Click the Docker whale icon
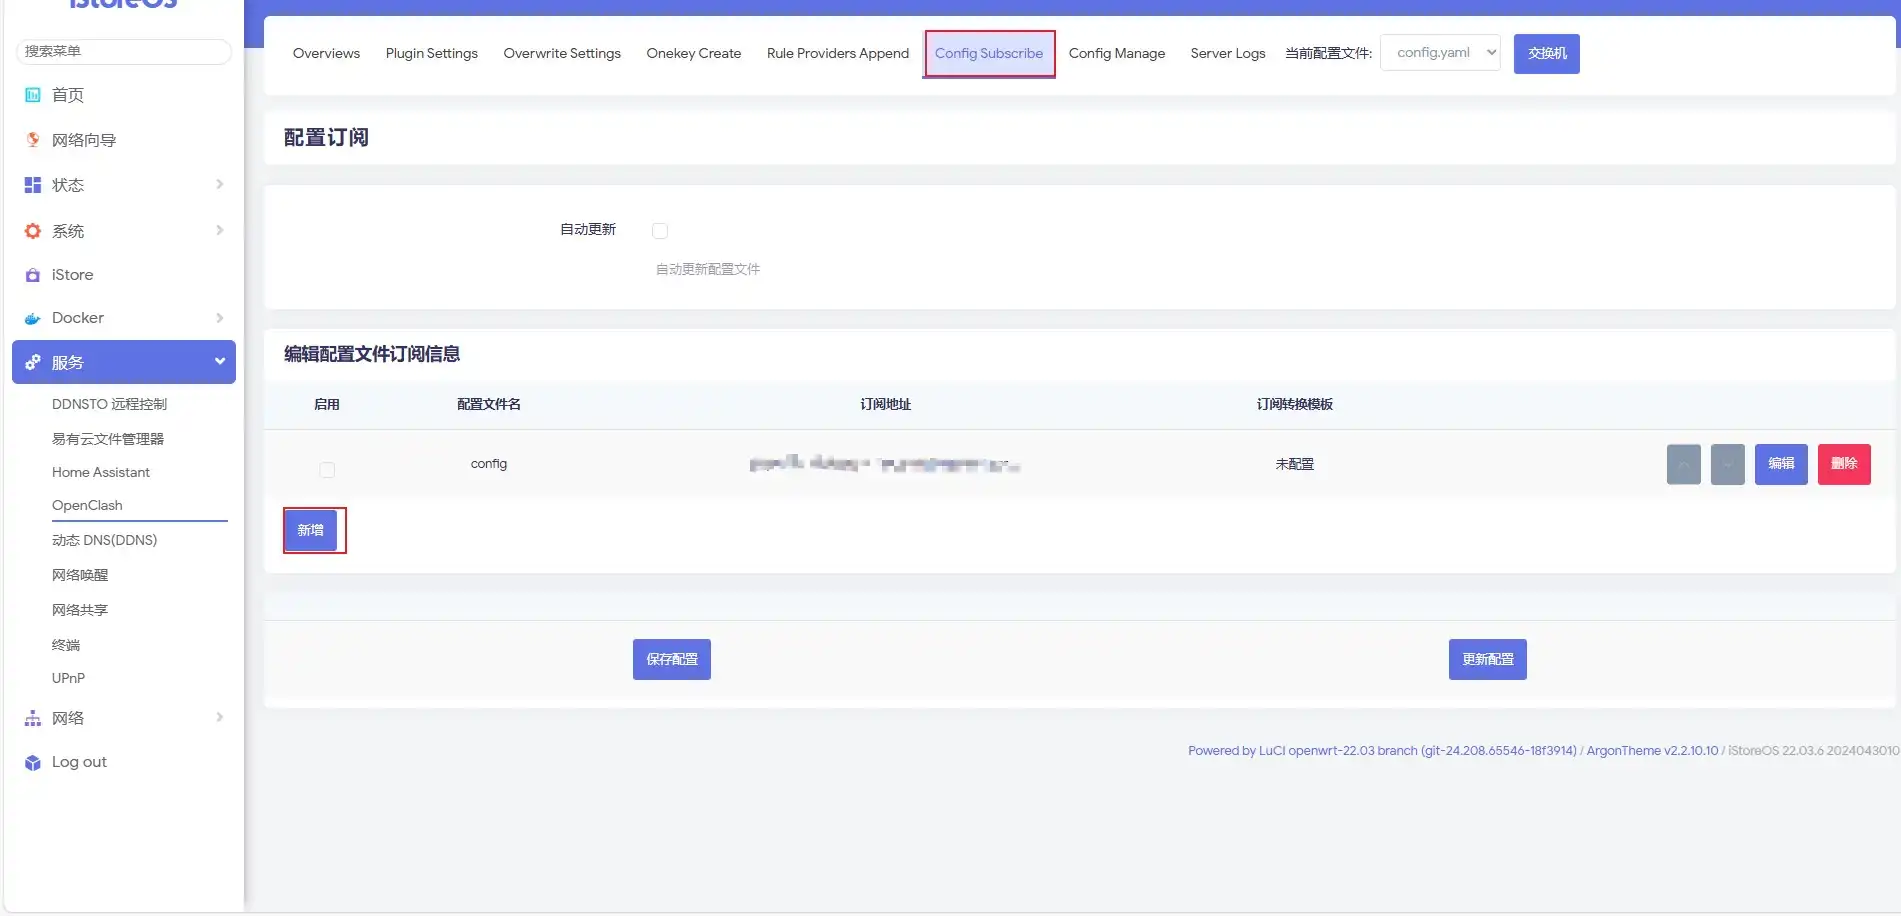This screenshot has width=1901, height=916. (33, 319)
